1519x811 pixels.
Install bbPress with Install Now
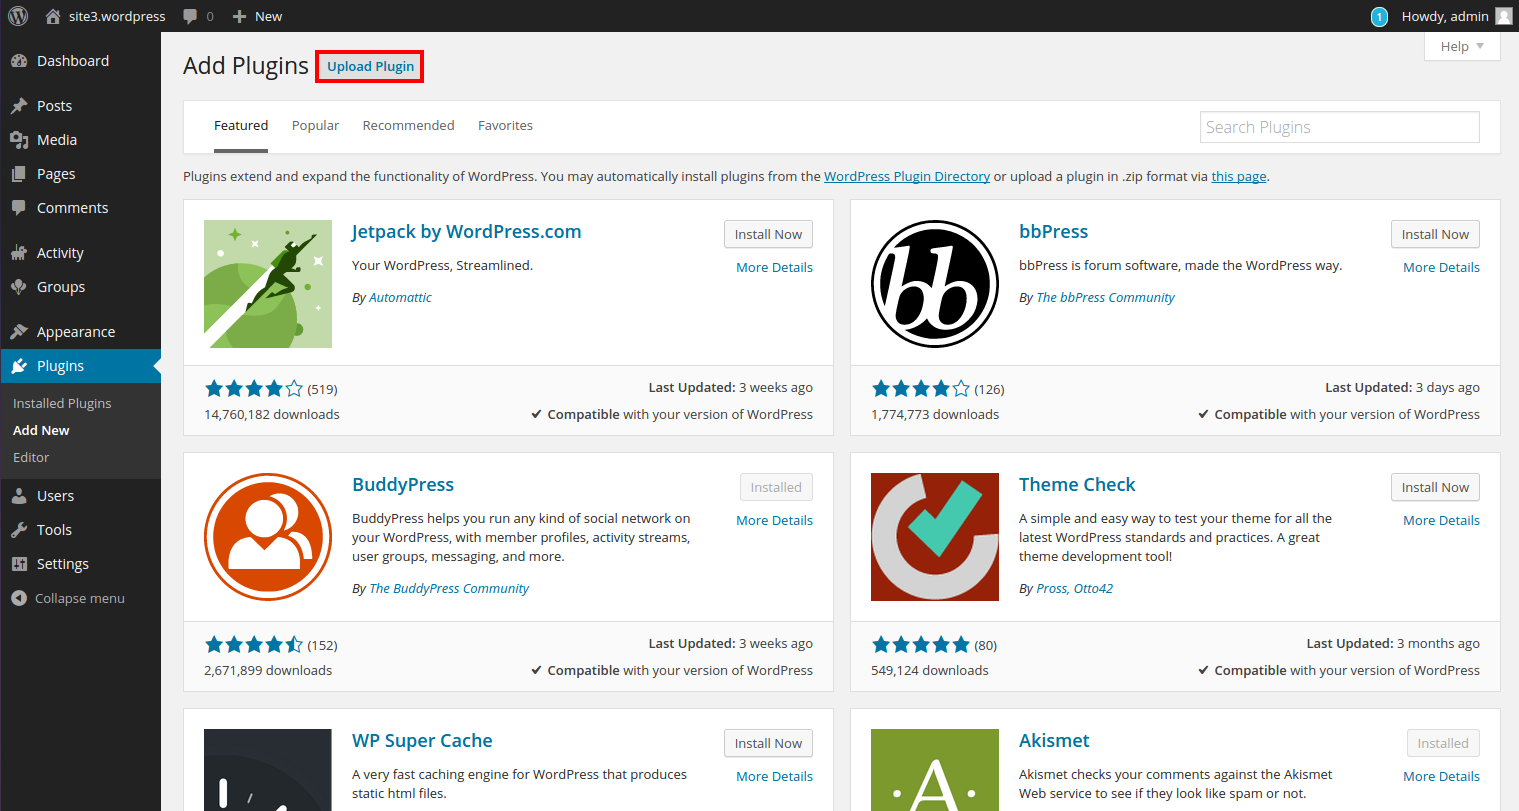click(x=1435, y=234)
